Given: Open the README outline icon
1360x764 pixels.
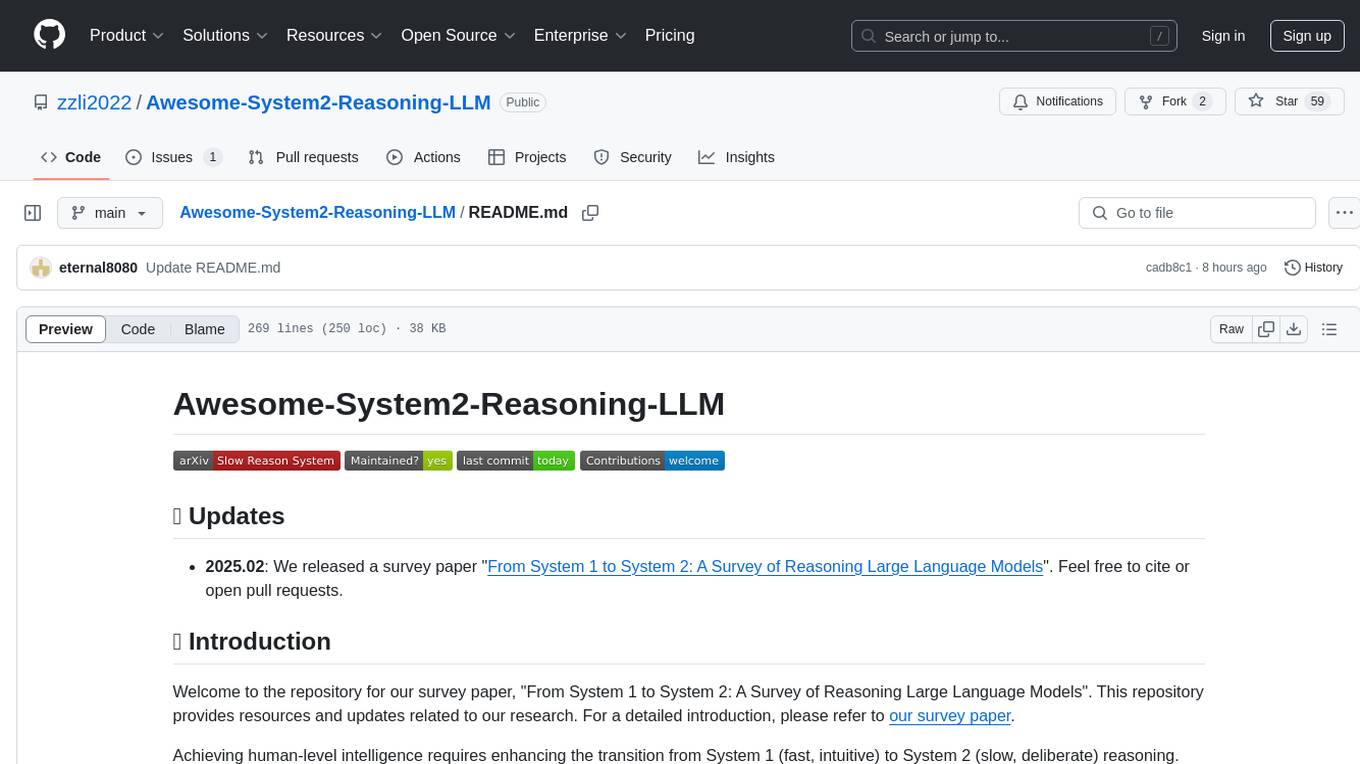Looking at the screenshot, I should (x=1329, y=329).
